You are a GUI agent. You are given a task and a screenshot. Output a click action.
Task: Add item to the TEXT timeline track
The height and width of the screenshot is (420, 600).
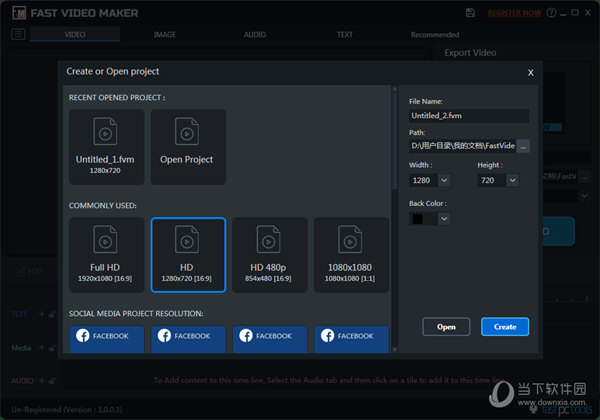41,314
